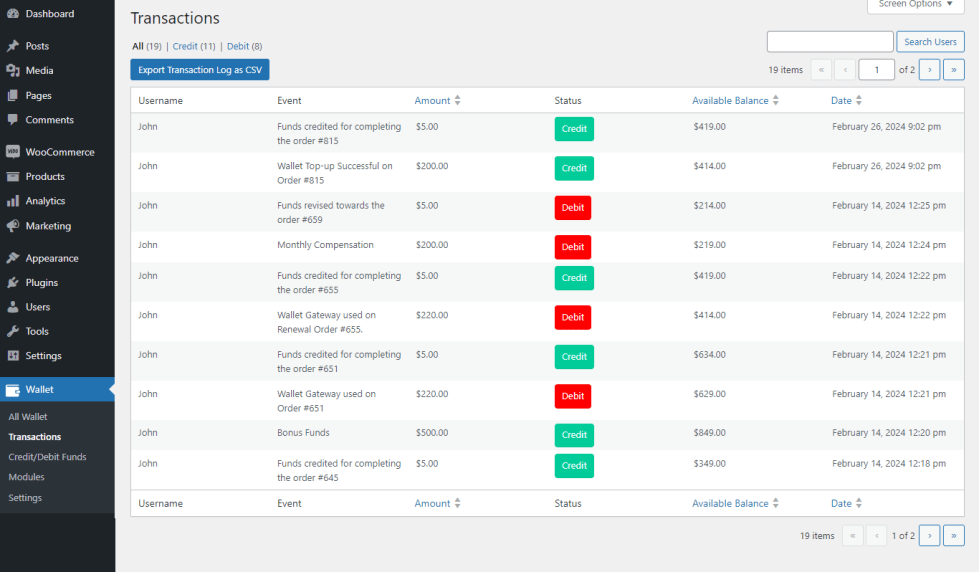Click the Appearance paintbrush icon

[13, 258]
